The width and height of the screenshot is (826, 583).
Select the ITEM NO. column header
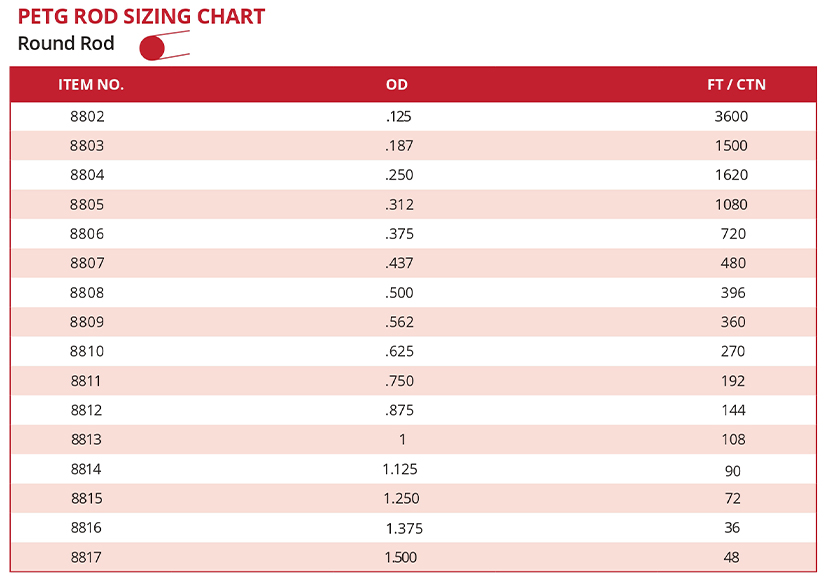[x=91, y=85]
